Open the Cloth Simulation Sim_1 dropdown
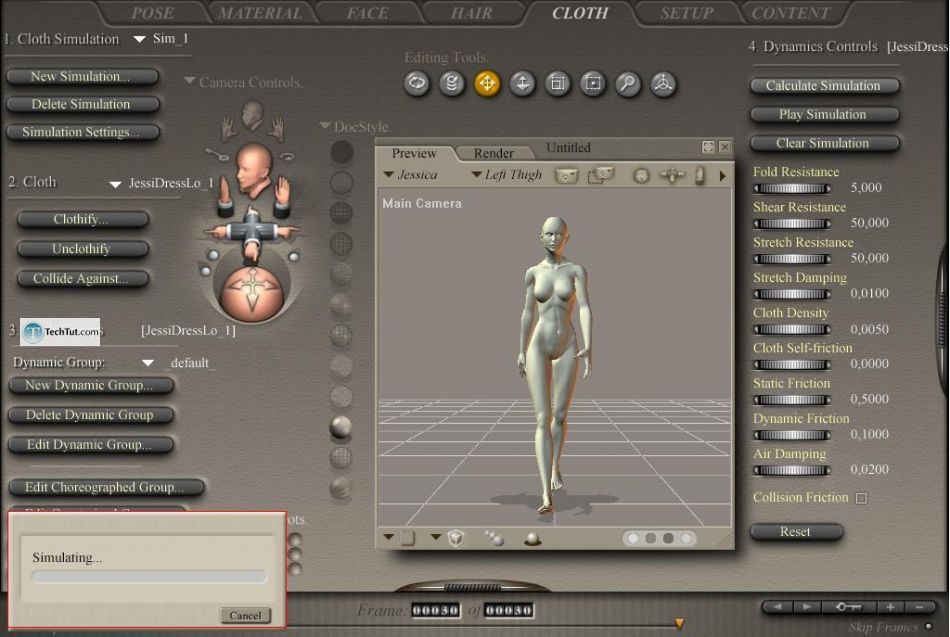950x637 pixels. point(139,39)
